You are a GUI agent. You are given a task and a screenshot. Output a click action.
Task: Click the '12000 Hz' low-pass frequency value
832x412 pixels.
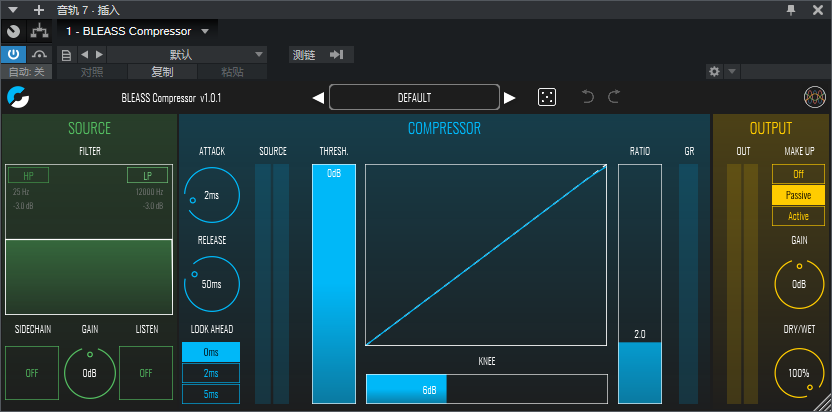coord(149,192)
